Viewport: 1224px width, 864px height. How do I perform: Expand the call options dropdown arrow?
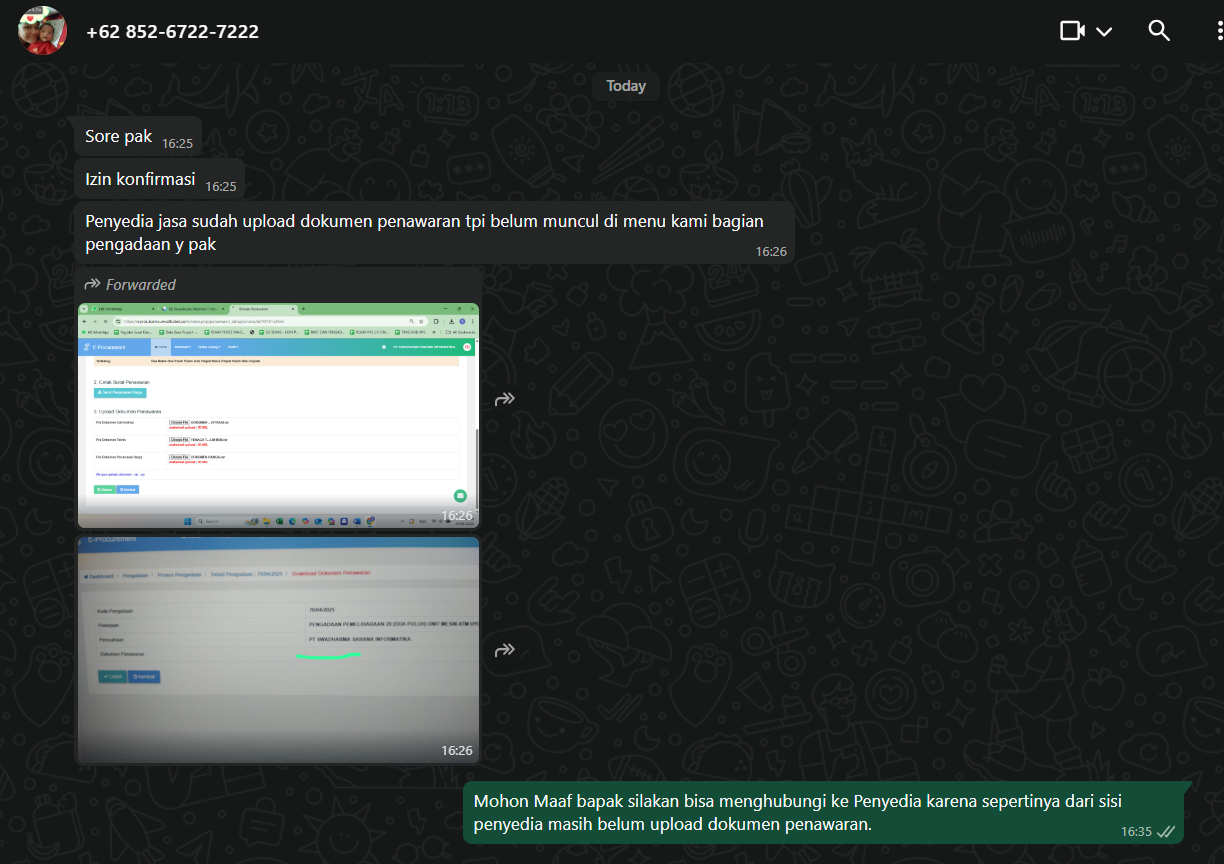[x=1104, y=32]
